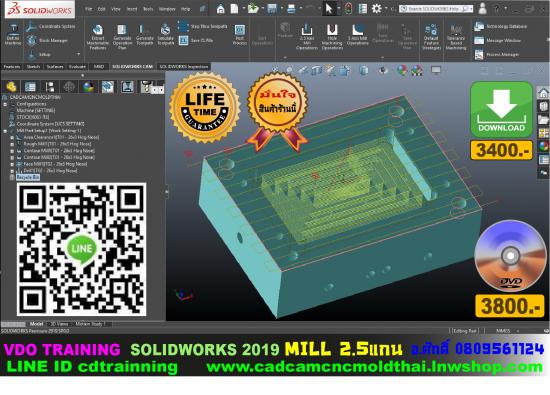Open 2.5 Axis Mill Operations
The height and width of the screenshot is (395, 550).
[x=307, y=37]
